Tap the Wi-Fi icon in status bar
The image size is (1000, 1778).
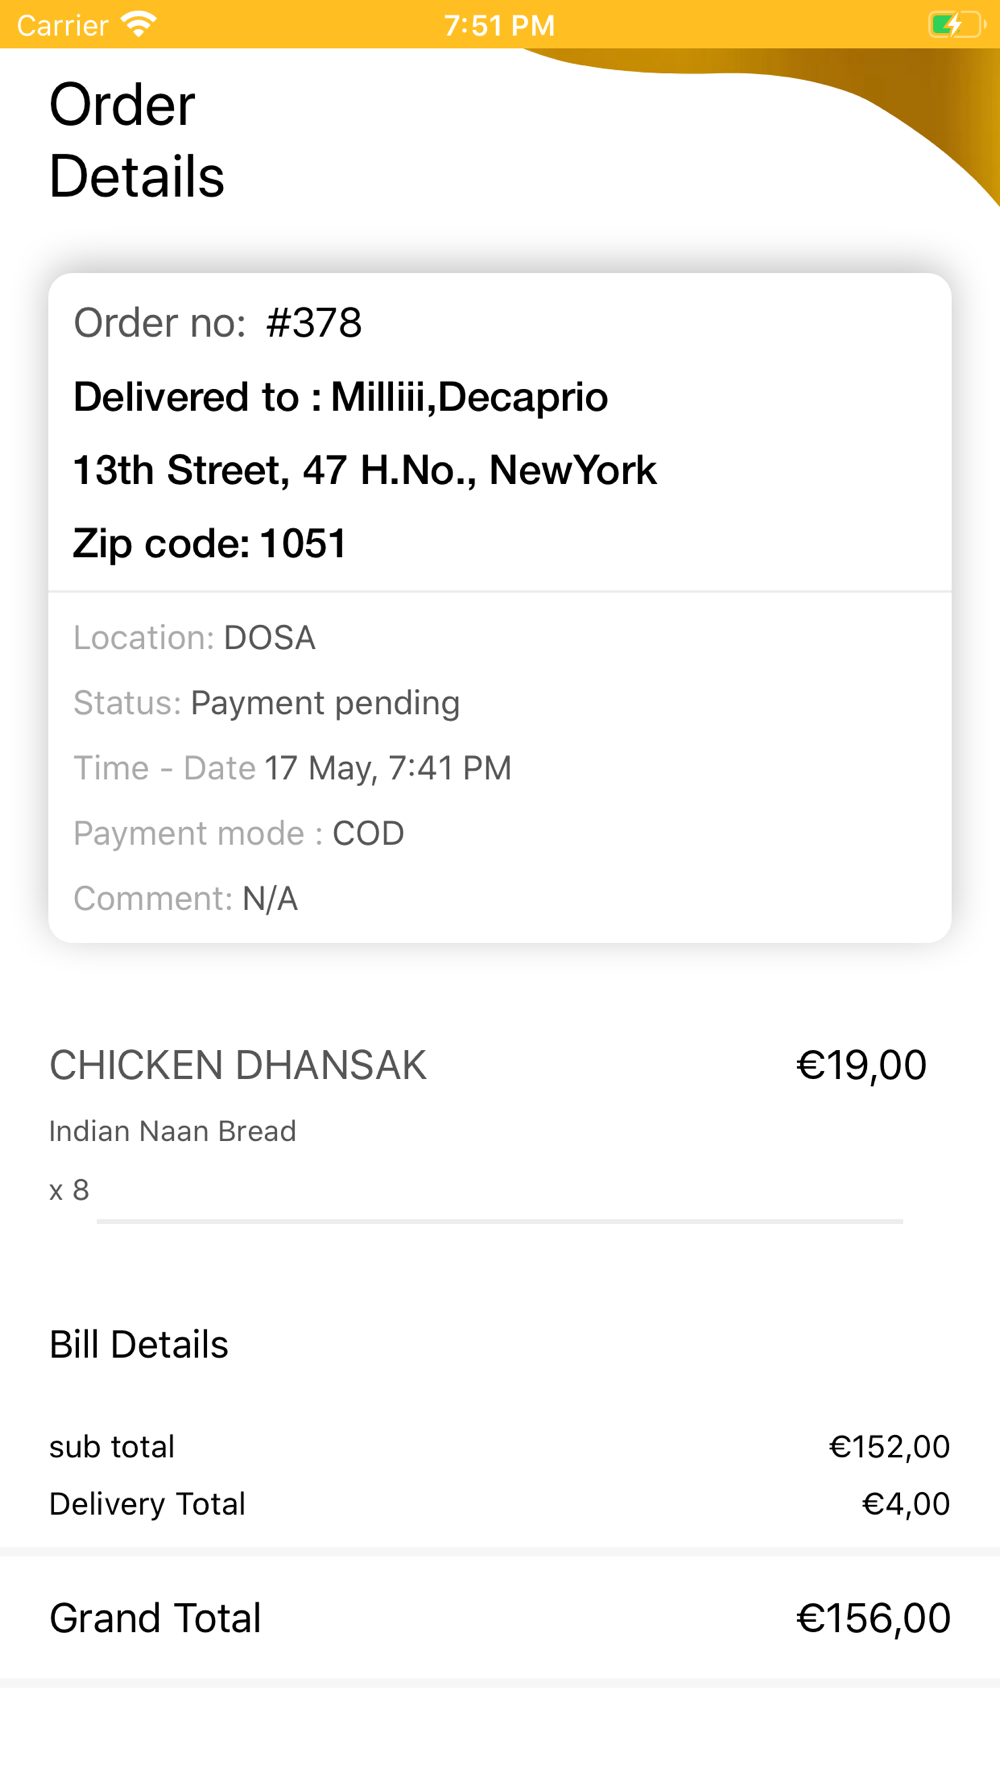click(x=139, y=24)
